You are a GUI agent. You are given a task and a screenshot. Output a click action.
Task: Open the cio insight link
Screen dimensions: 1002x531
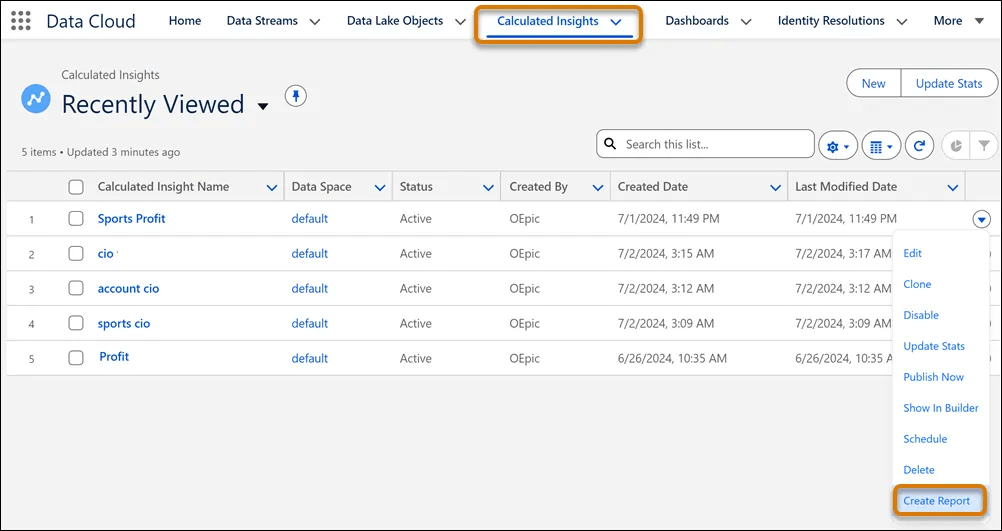pos(105,254)
